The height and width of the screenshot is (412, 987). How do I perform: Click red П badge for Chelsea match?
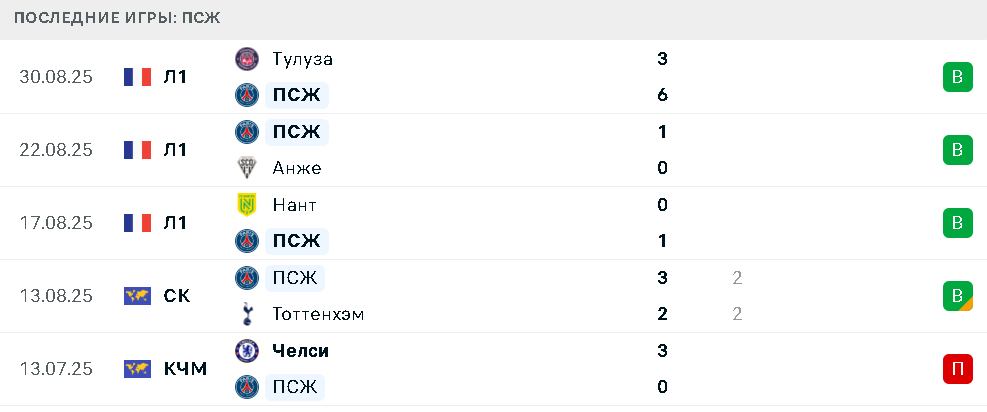(957, 369)
